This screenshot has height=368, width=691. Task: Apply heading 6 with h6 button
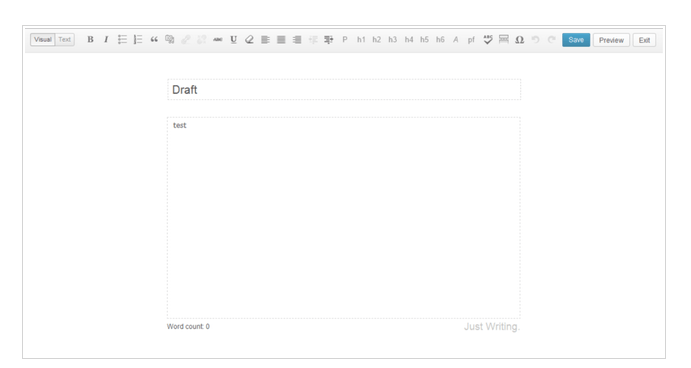[x=440, y=40]
